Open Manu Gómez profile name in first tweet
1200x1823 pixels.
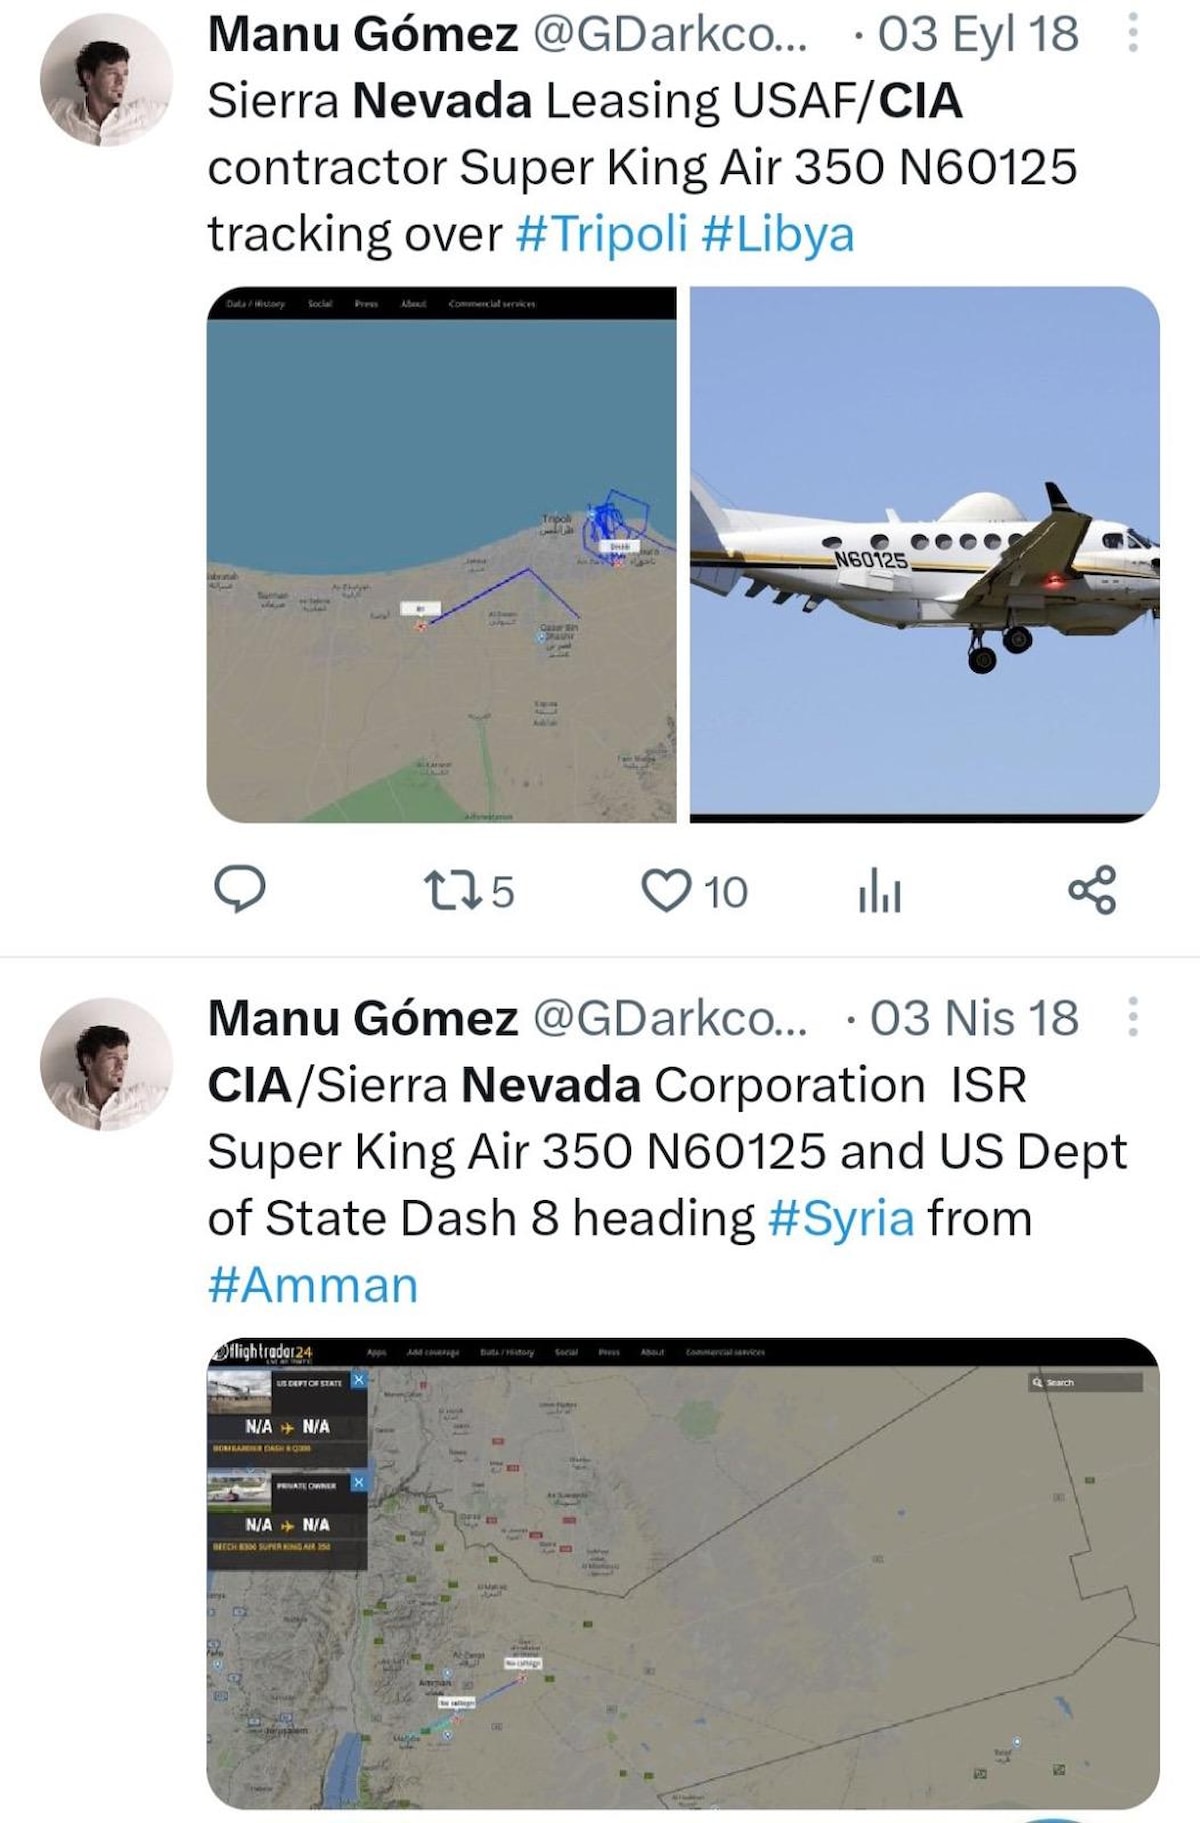(x=363, y=35)
